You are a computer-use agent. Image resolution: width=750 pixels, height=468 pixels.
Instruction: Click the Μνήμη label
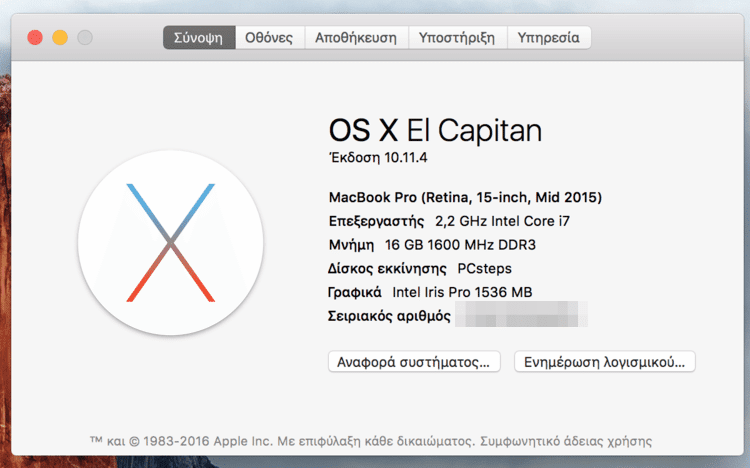coord(352,245)
